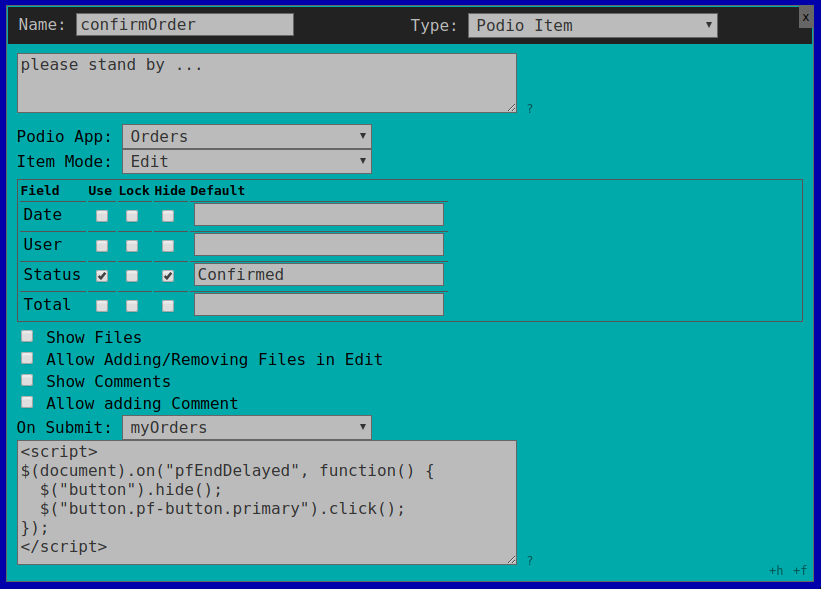Click the +f link
Screen dimensions: 821x589
800,570
